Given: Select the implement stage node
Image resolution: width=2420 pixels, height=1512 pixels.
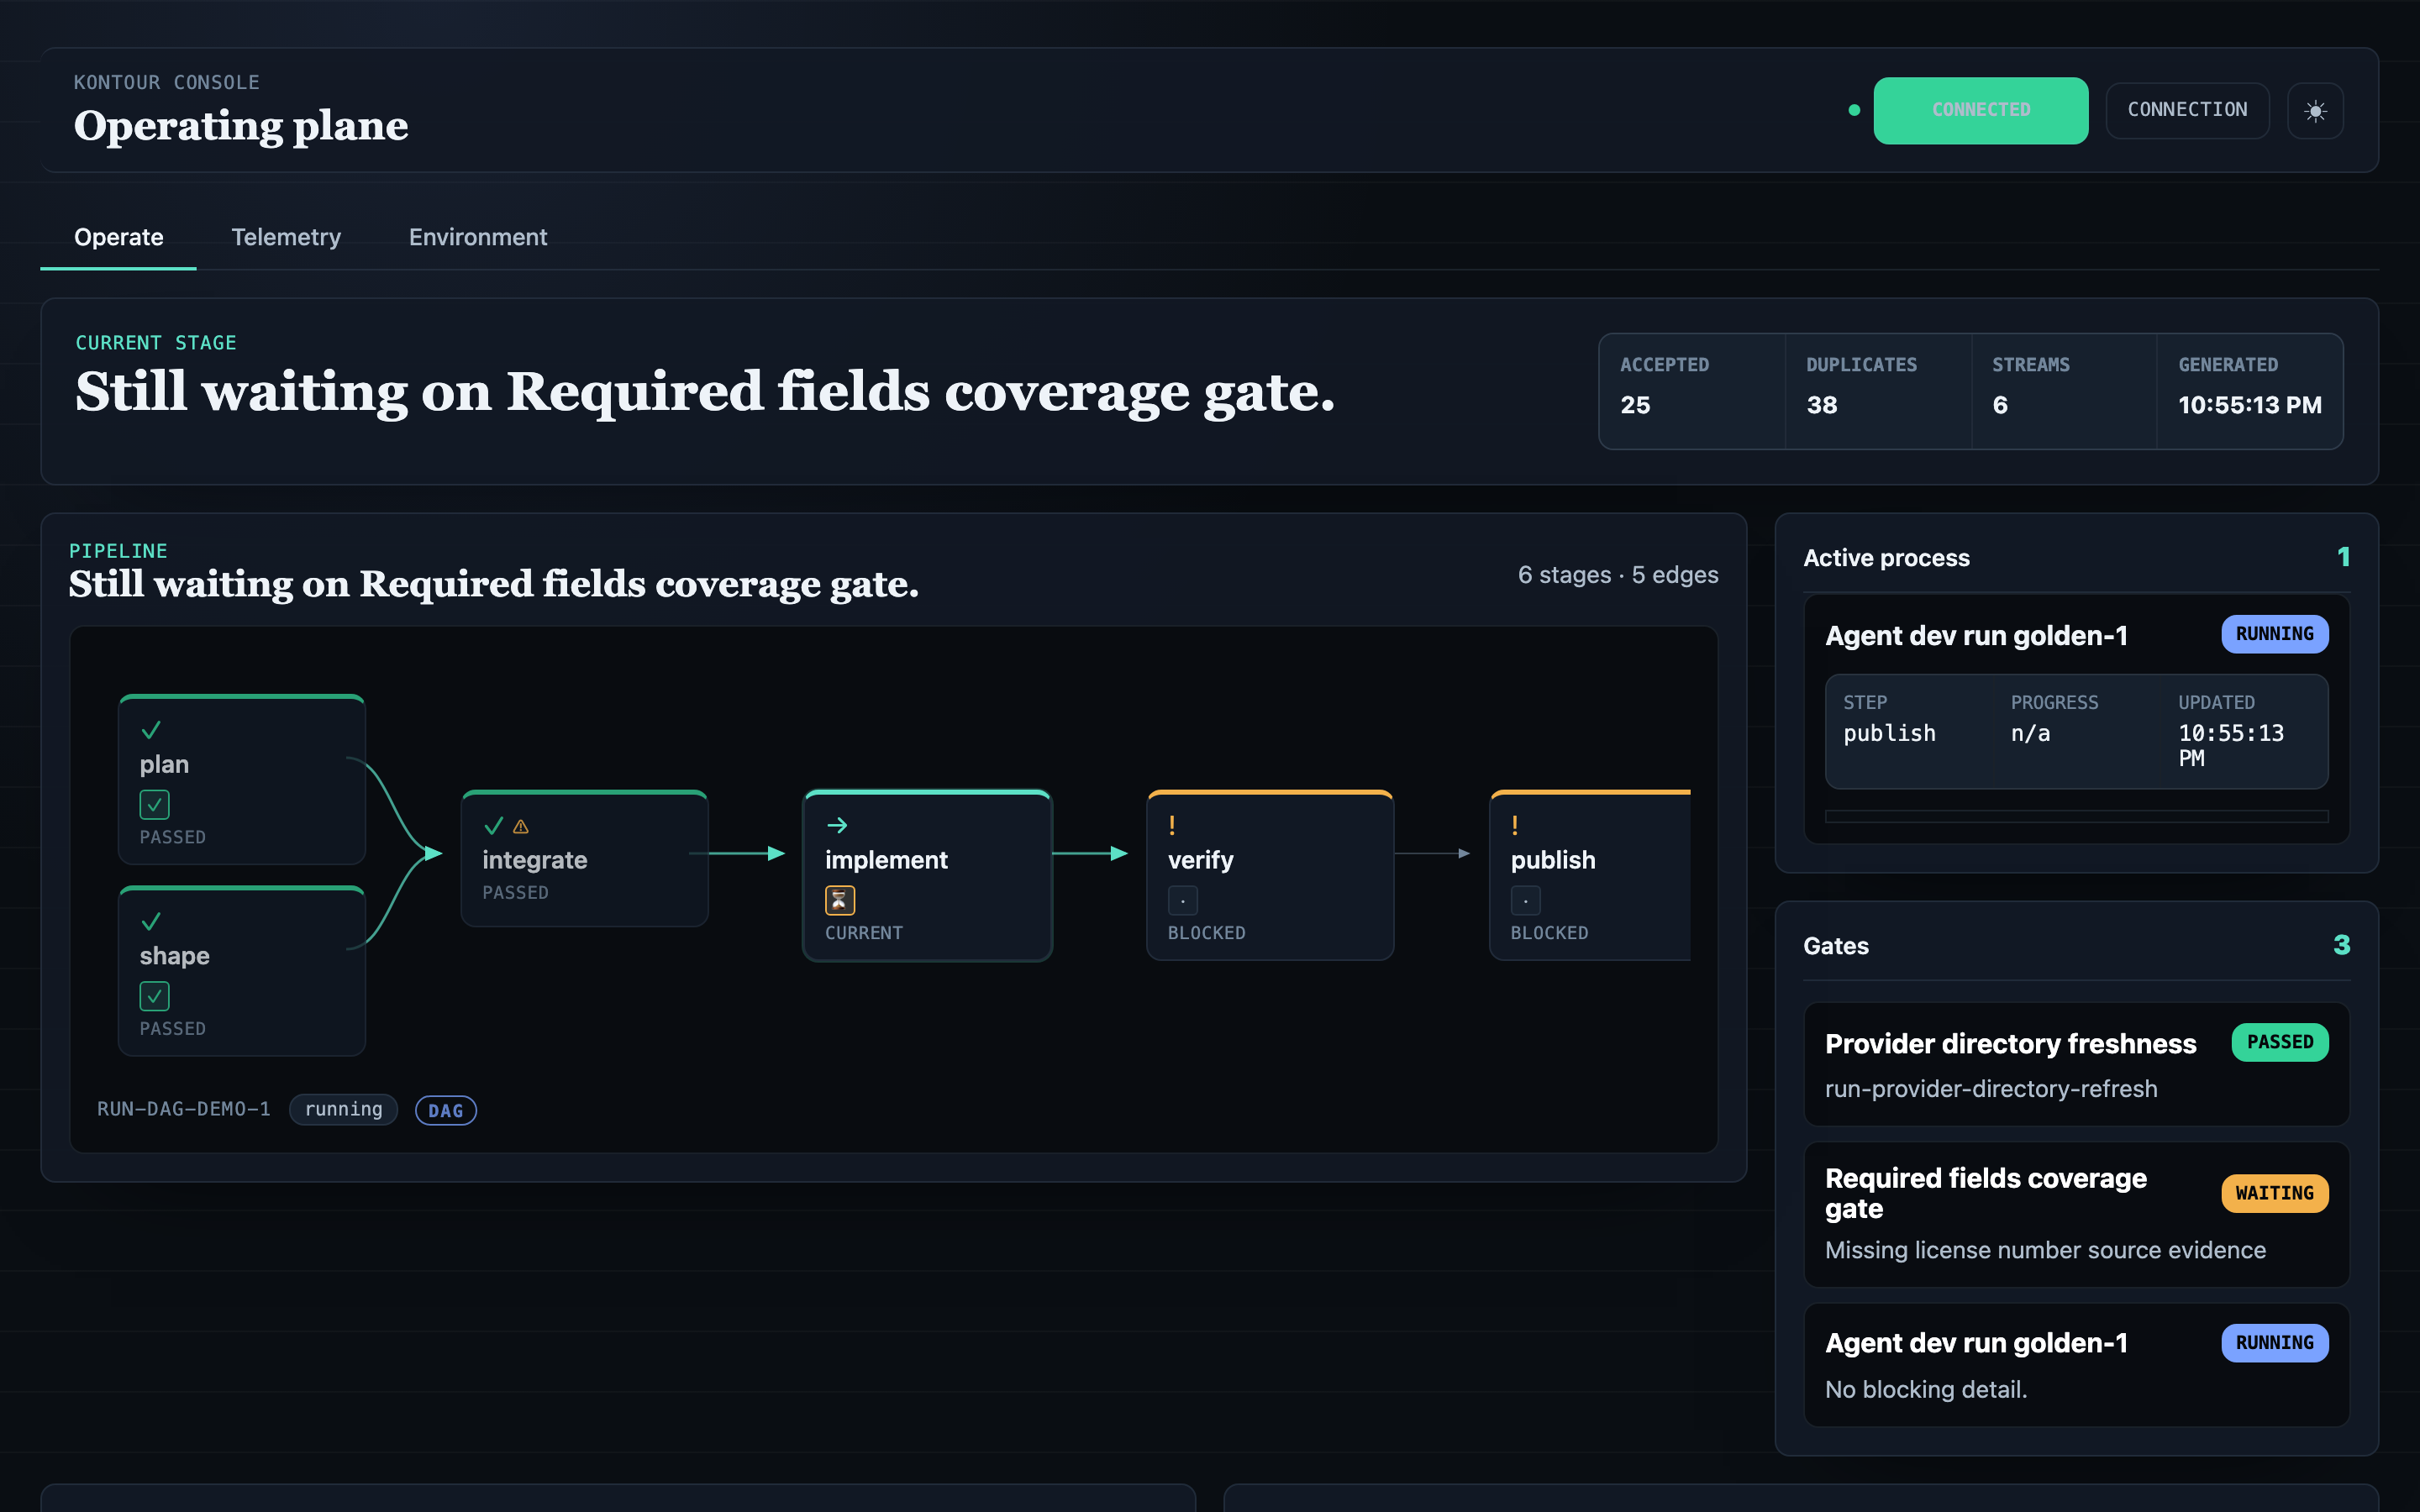Looking at the screenshot, I should click(927, 876).
